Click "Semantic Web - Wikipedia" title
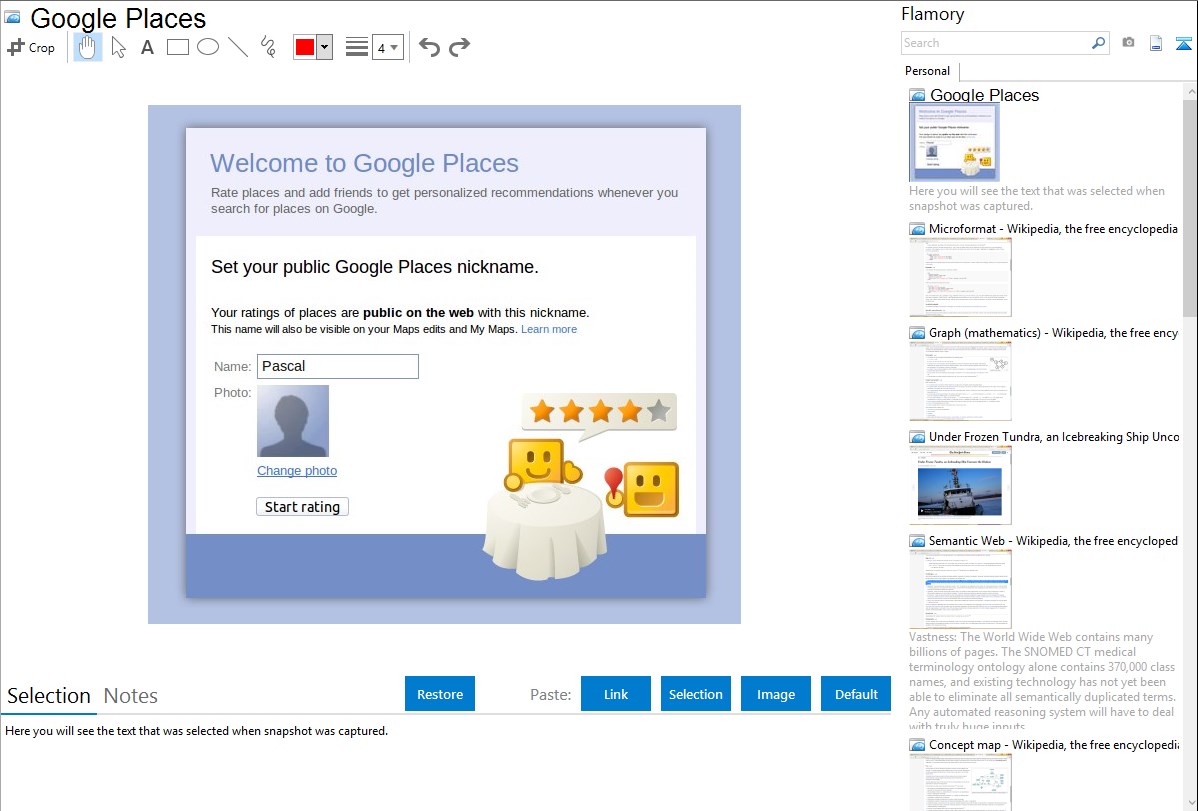The width and height of the screenshot is (1198, 811). pyautogui.click(x=1053, y=540)
